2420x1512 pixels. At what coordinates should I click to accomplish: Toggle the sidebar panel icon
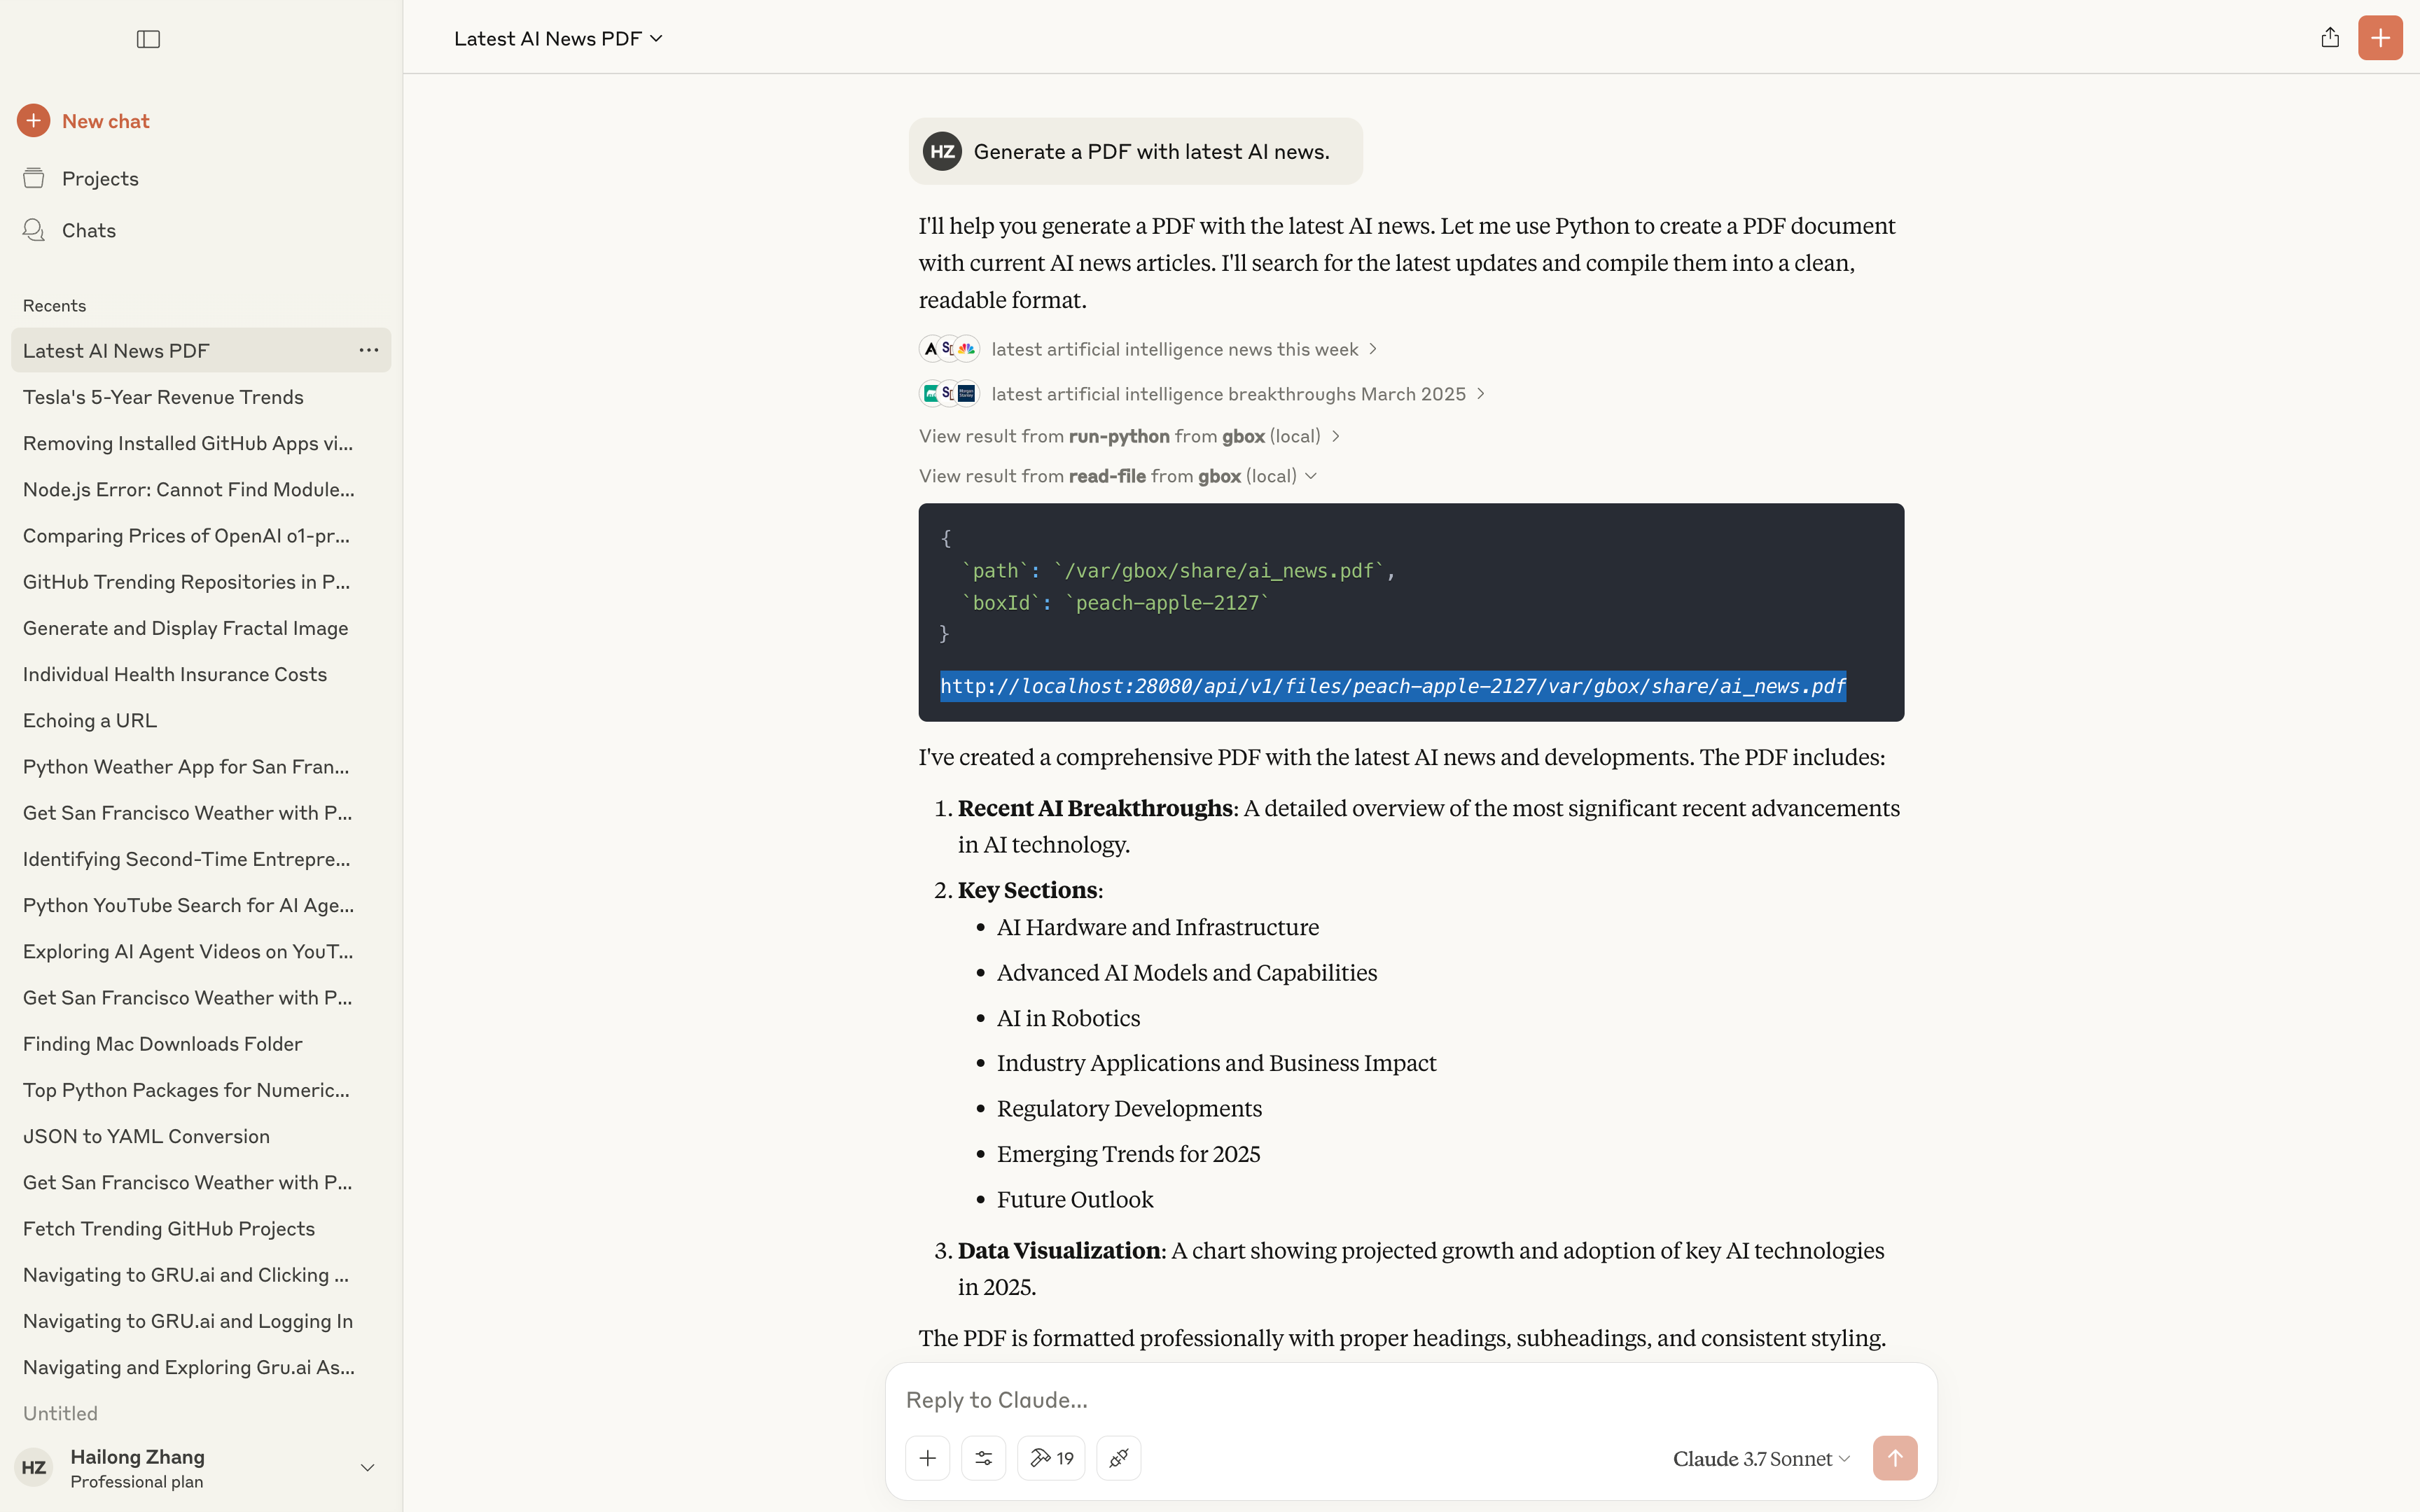click(148, 39)
